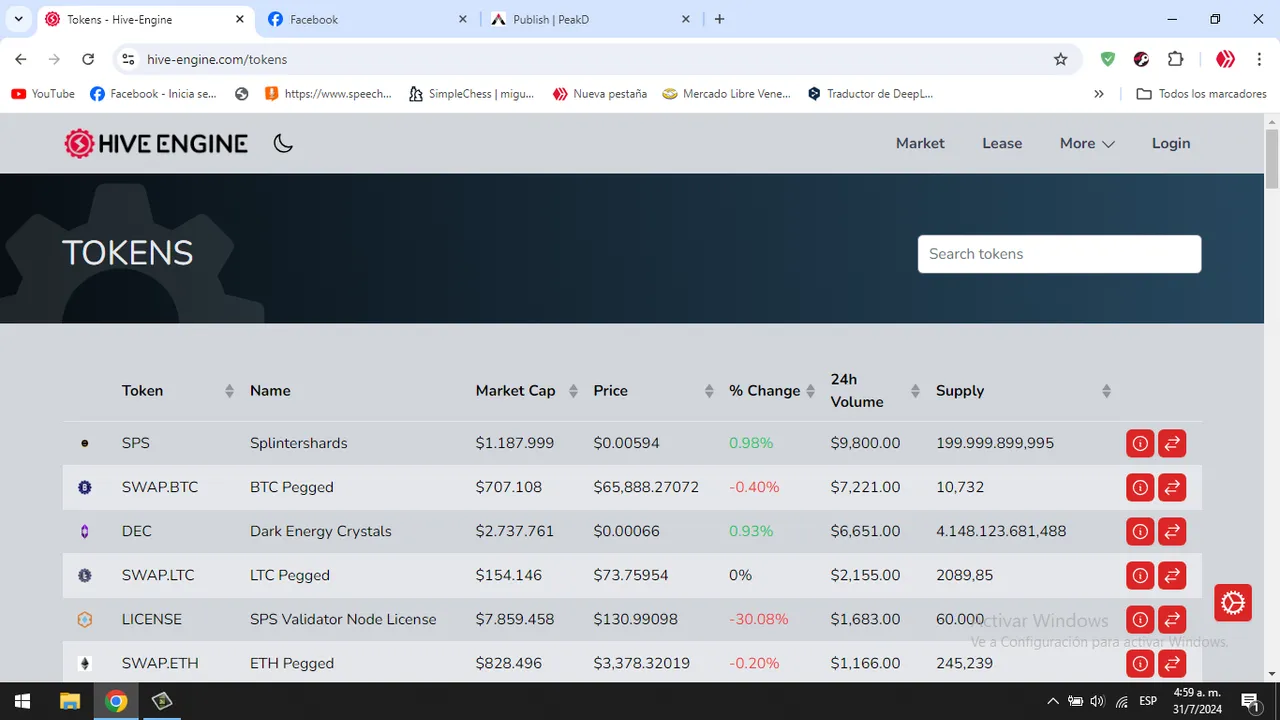Click the Splintershards name cell
This screenshot has height=720, width=1280.
[x=299, y=443]
